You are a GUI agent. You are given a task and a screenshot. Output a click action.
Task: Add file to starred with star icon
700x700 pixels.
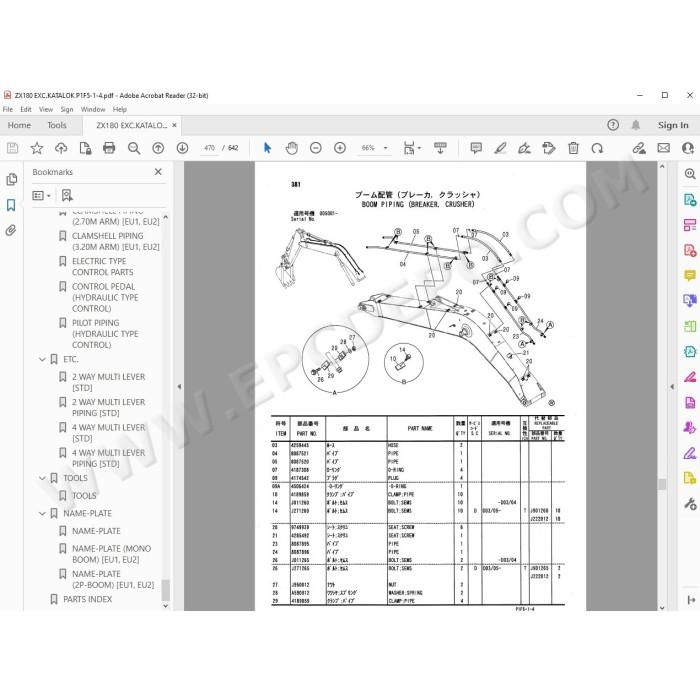click(37, 148)
